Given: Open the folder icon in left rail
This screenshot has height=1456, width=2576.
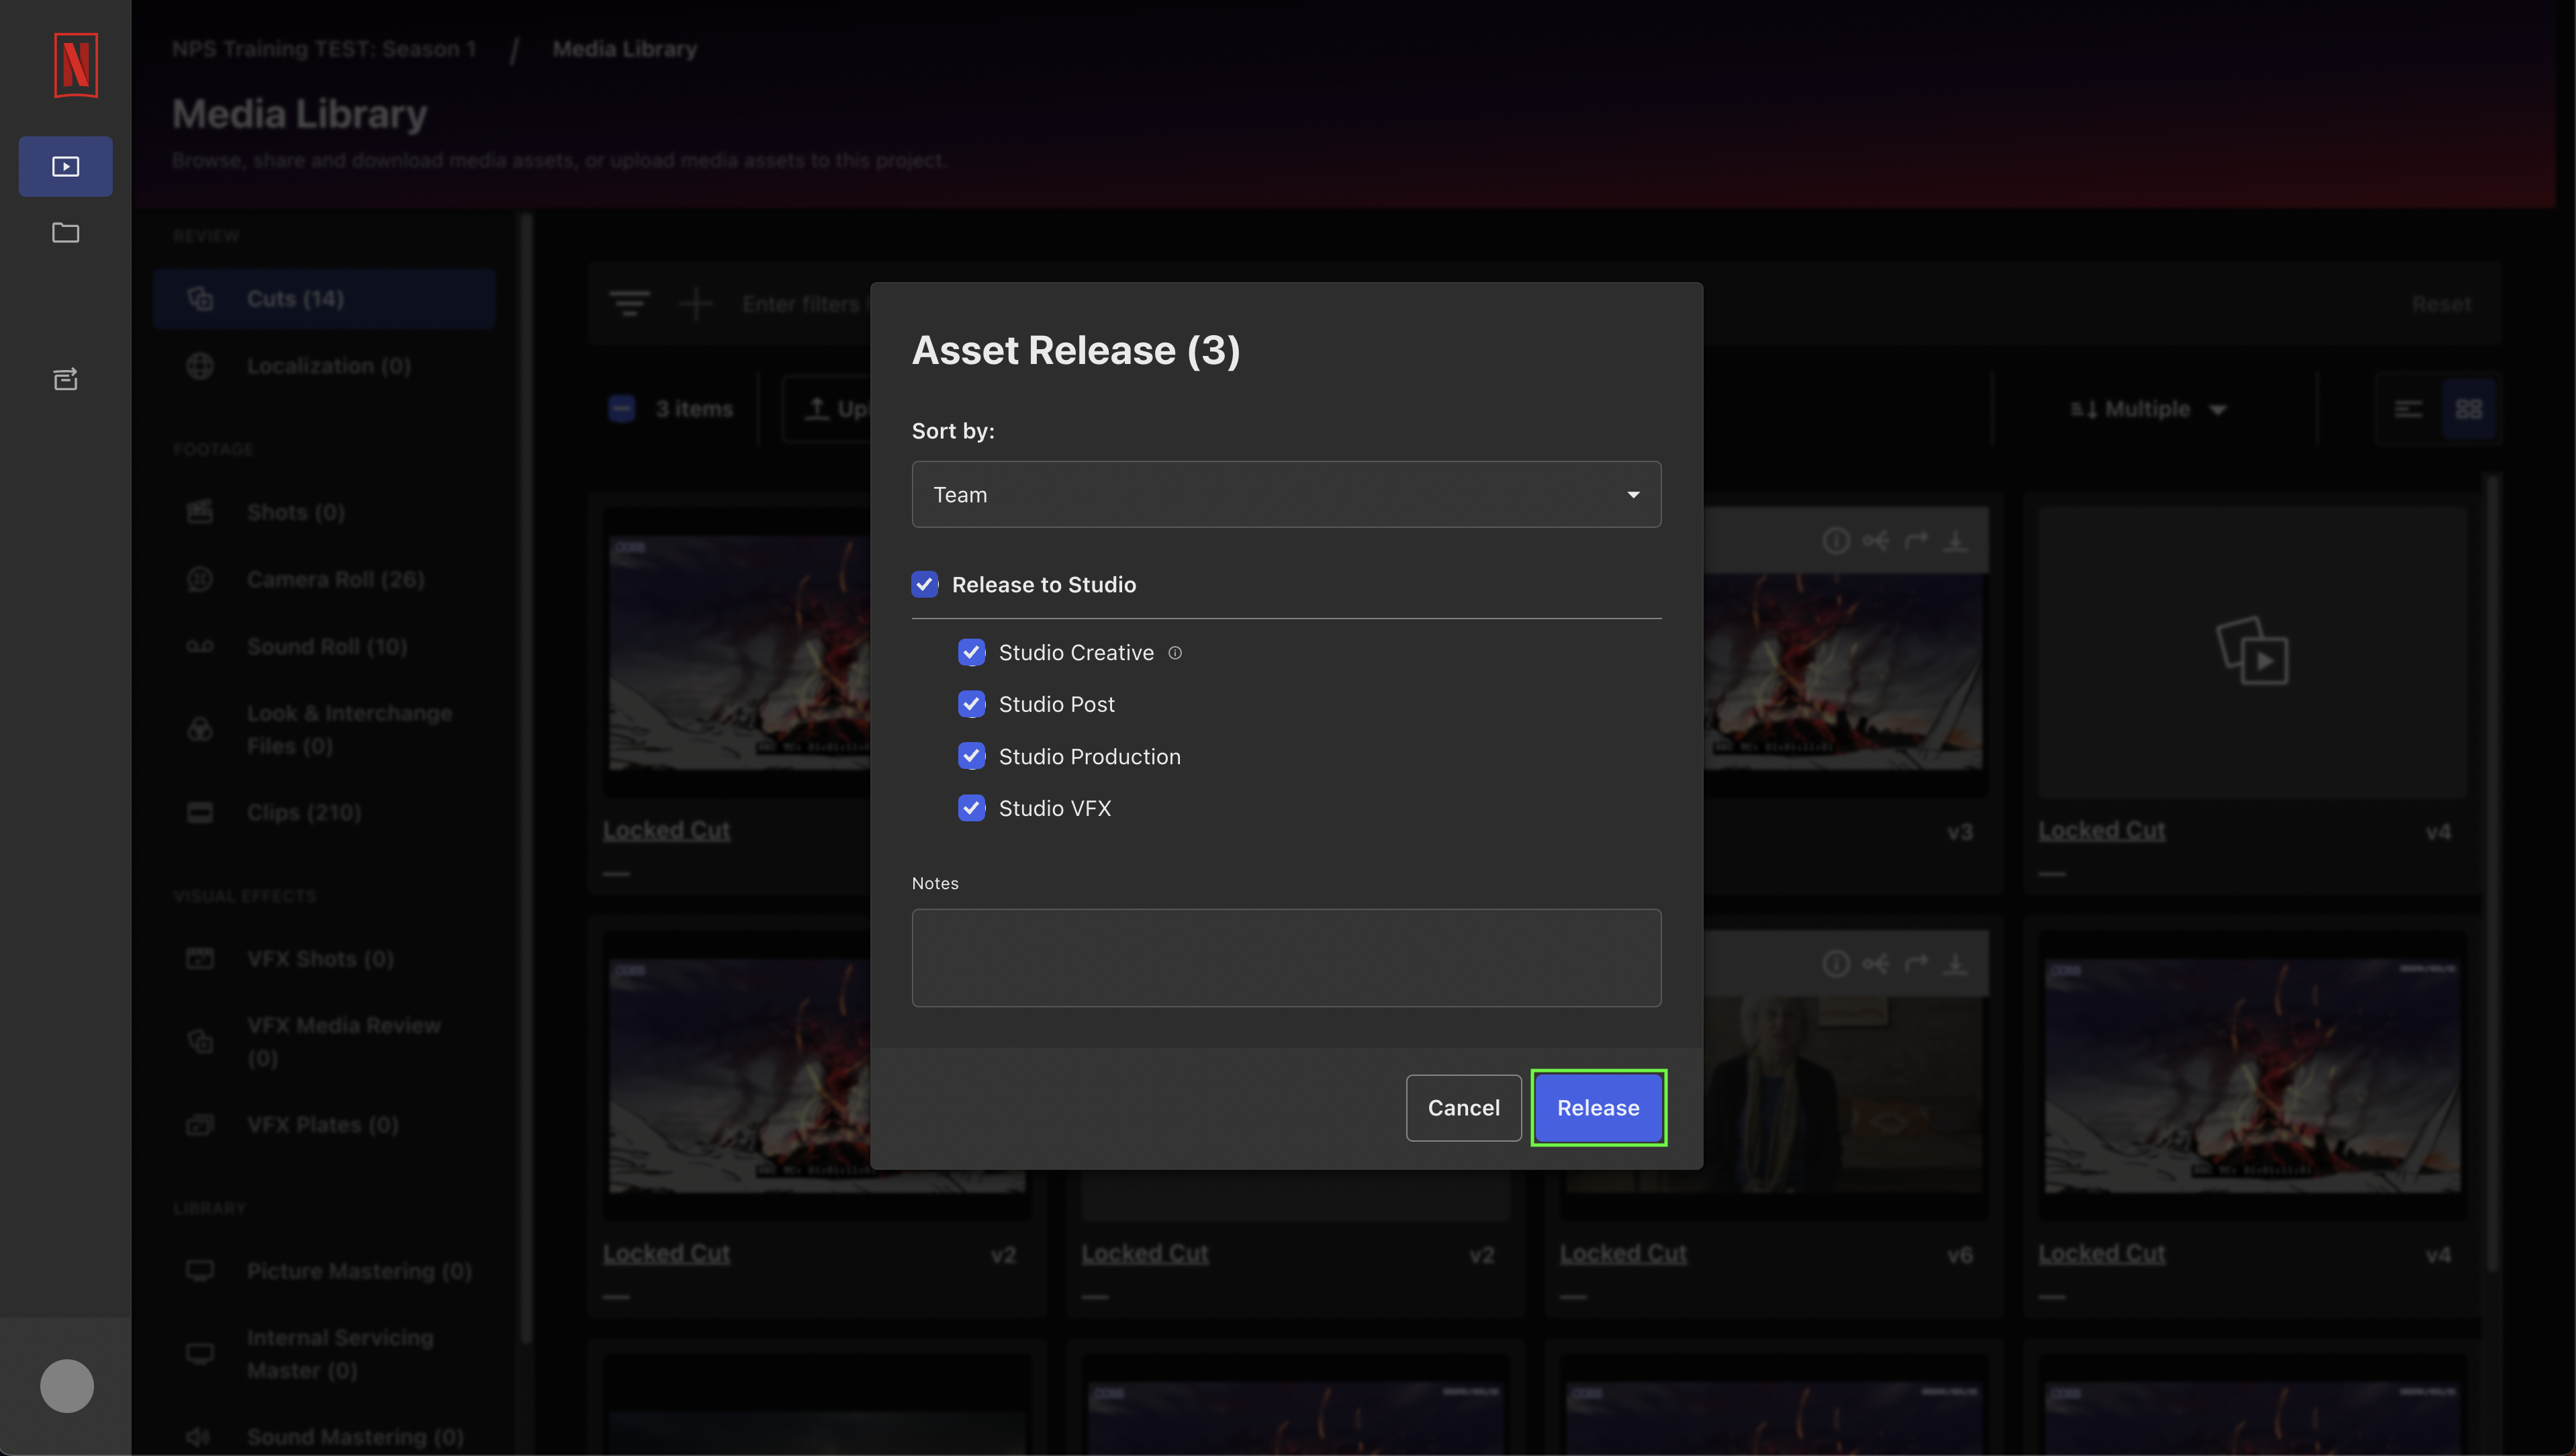Looking at the screenshot, I should (66, 232).
